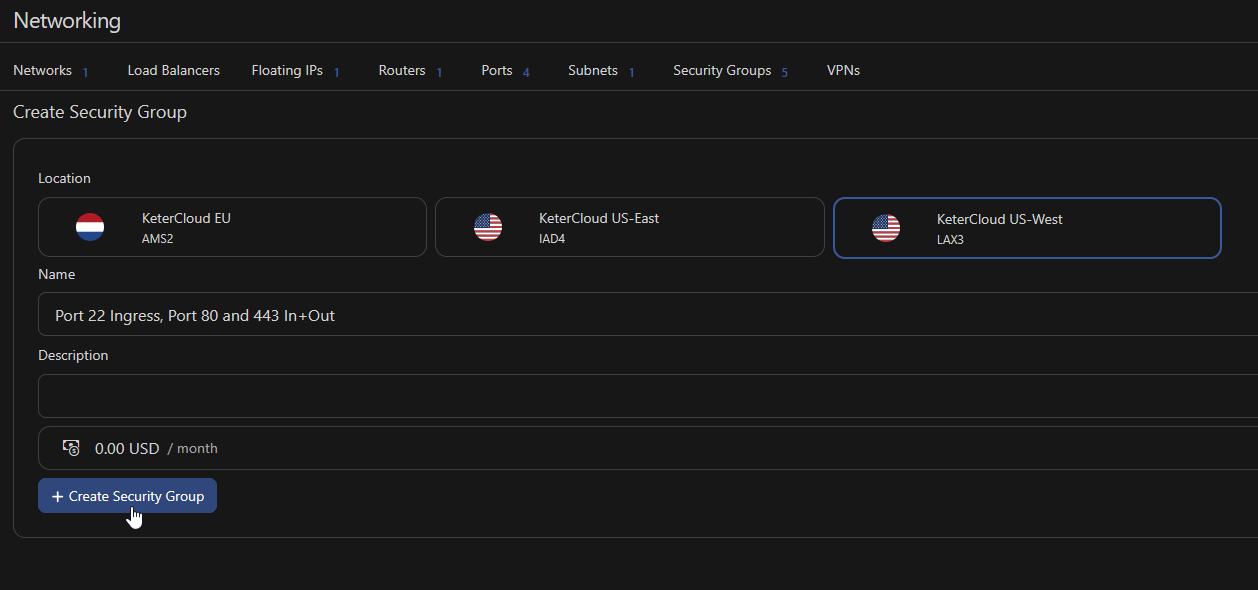Select KeterCloud EU AMS2 location
This screenshot has width=1258, height=590.
[232, 227]
